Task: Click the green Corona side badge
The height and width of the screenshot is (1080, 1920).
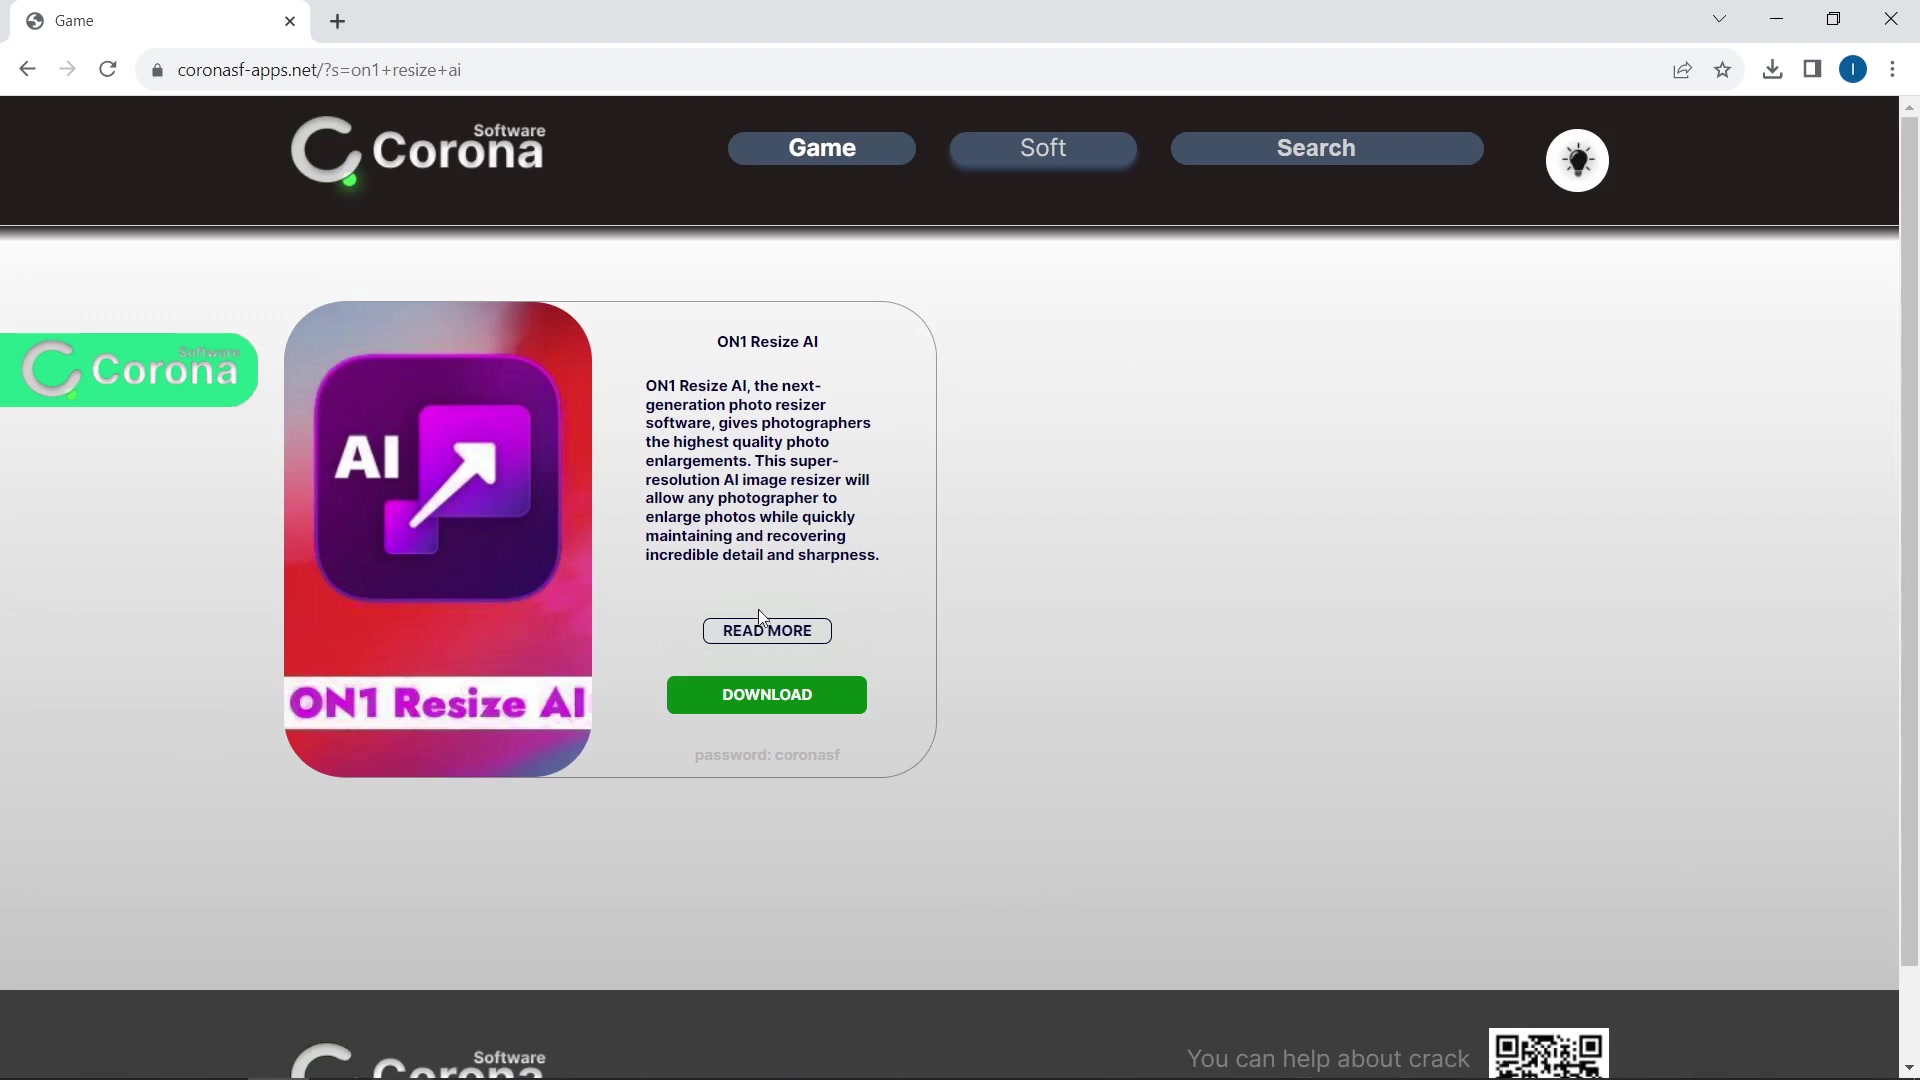Action: pos(129,370)
